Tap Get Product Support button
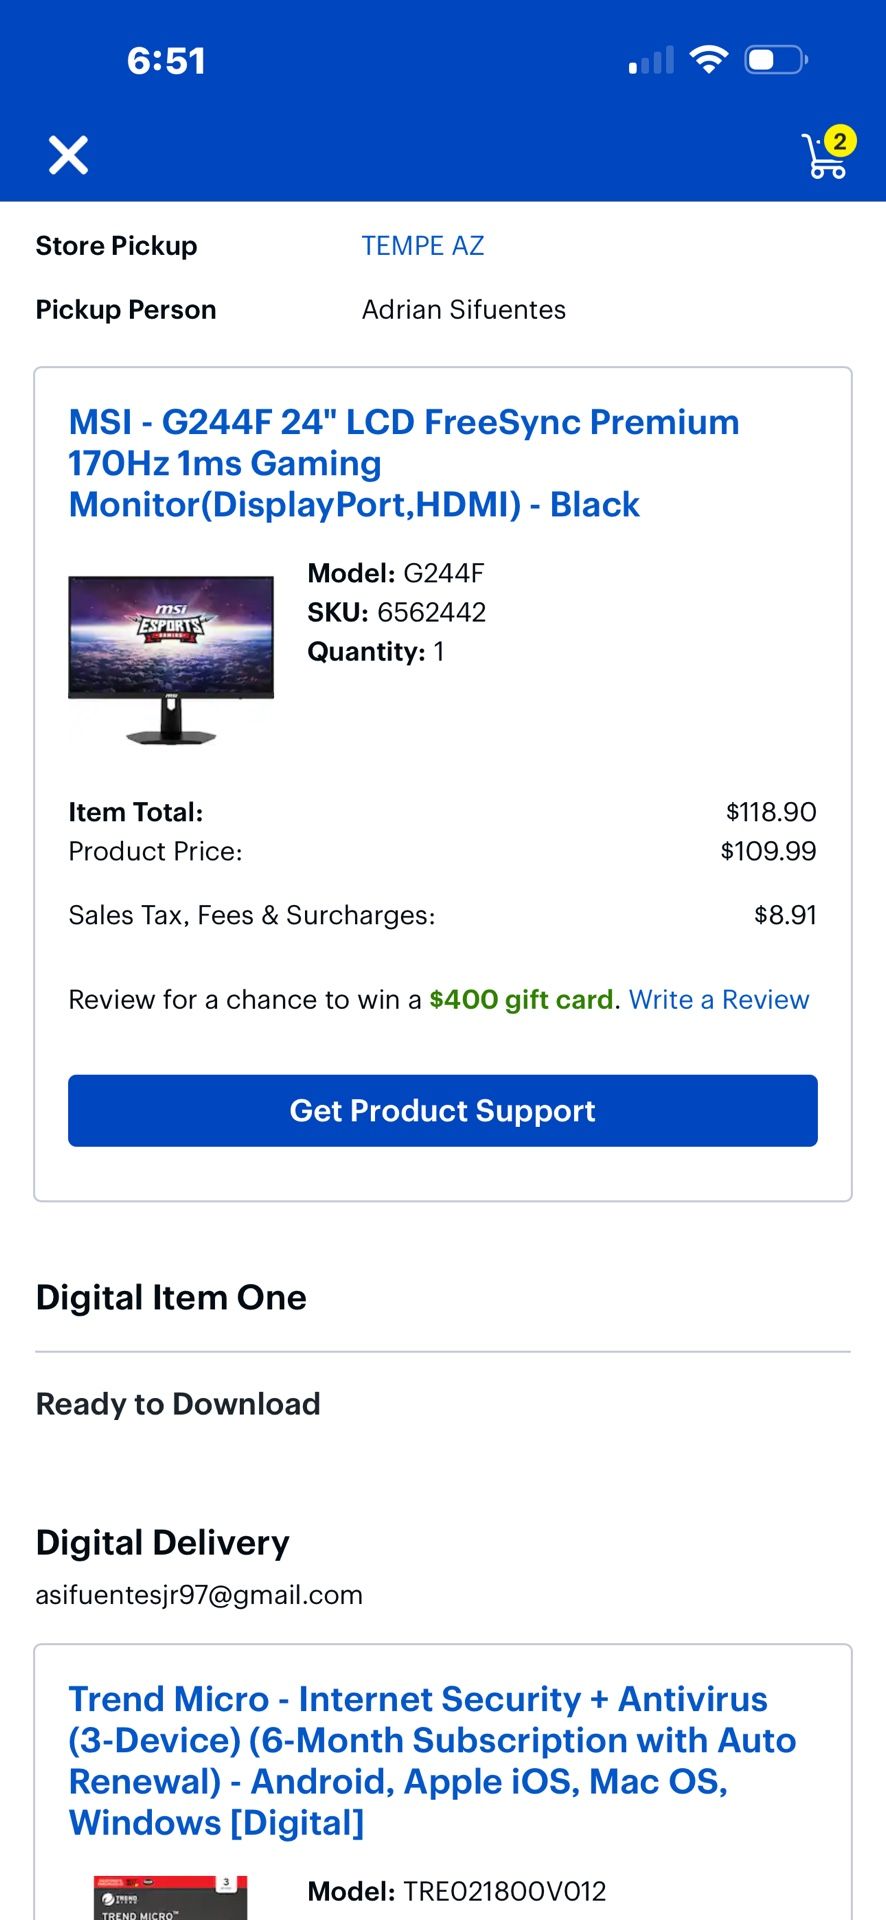 [443, 1111]
